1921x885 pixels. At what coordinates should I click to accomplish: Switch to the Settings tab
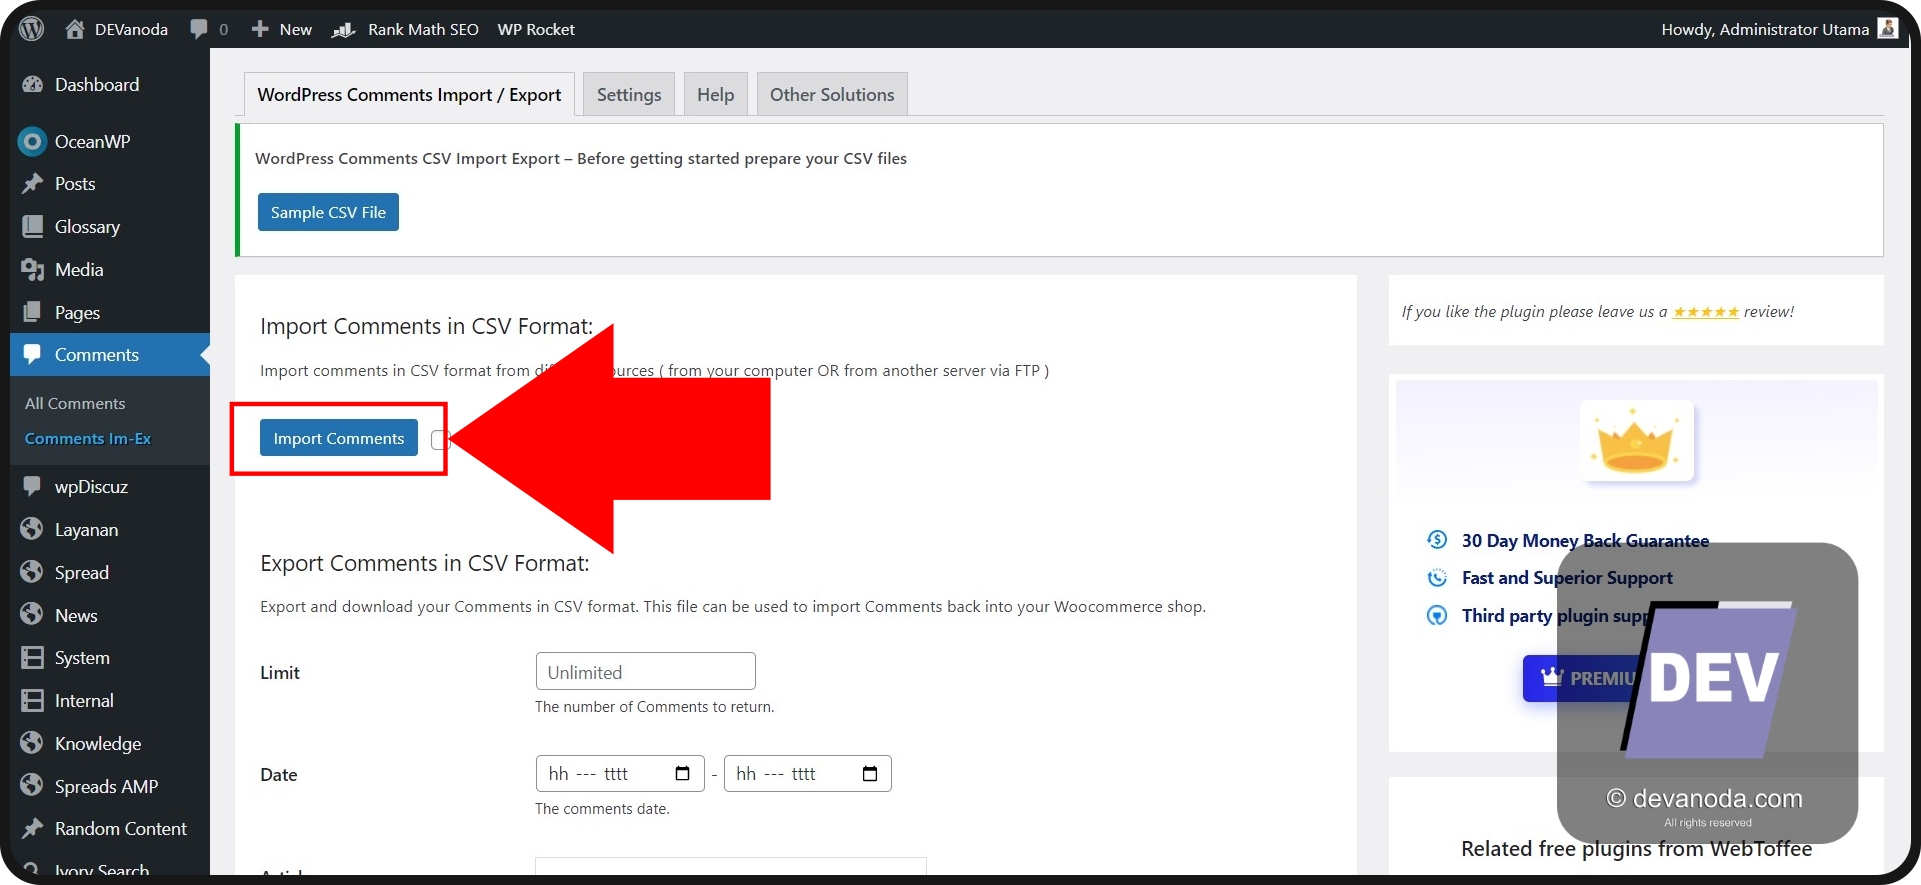[629, 94]
